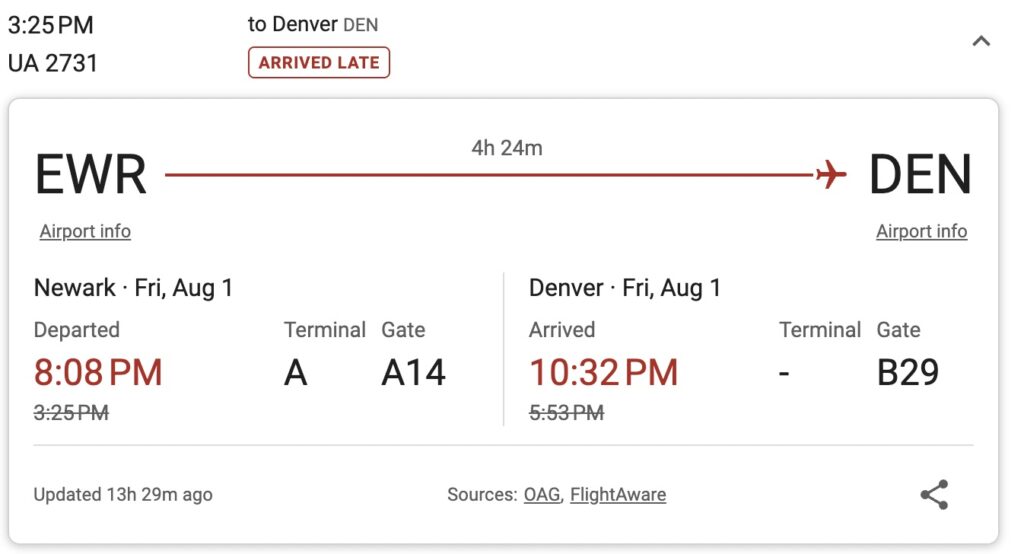Click the DEN airport code heading
This screenshot has height=554, width=1024.
coord(920,174)
